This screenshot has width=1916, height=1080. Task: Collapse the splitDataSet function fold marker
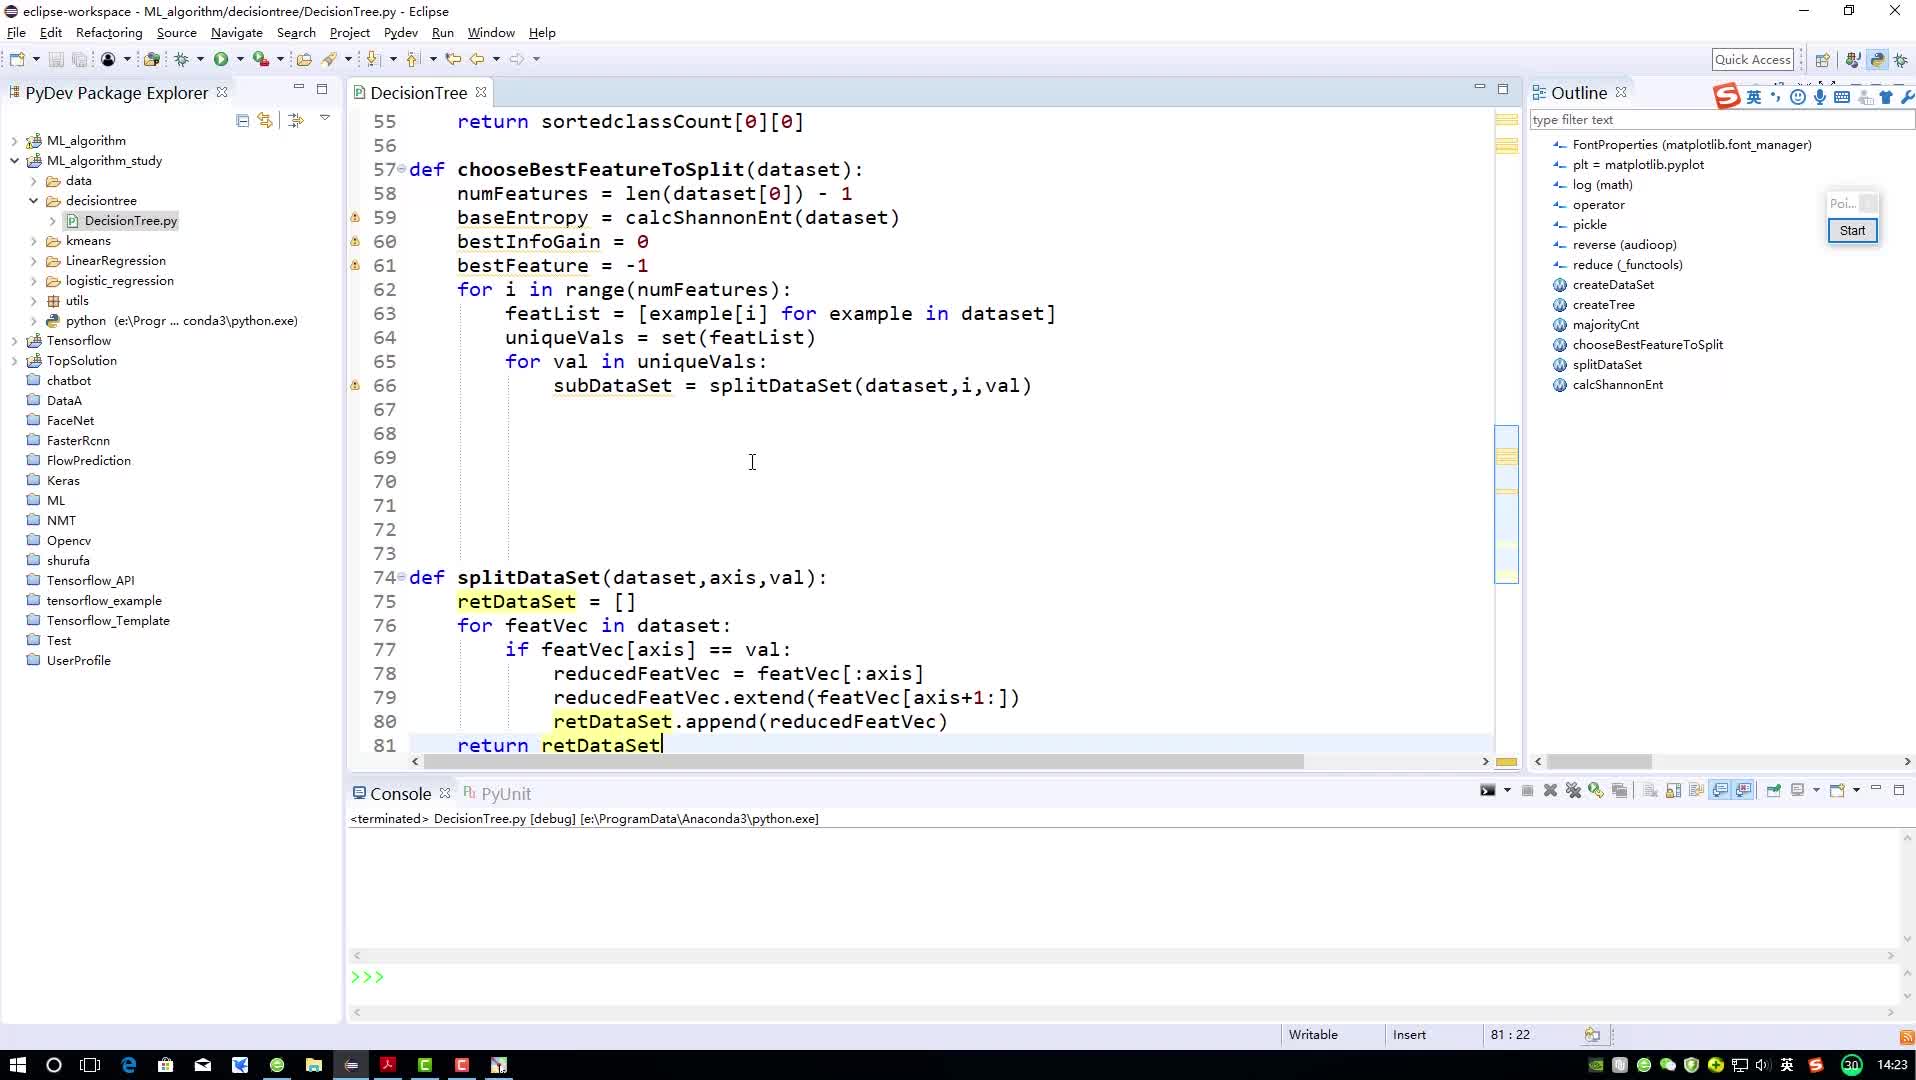(x=402, y=577)
